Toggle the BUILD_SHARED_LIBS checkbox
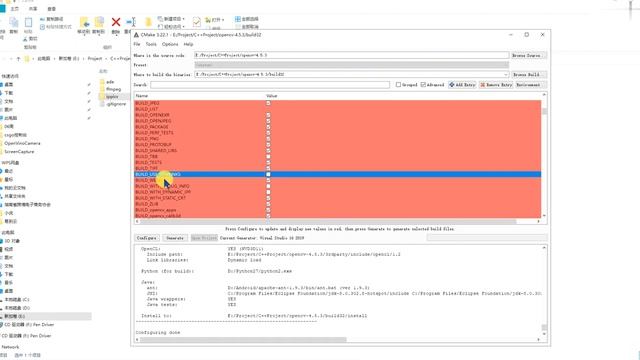The height and width of the screenshot is (360, 640). (268, 151)
